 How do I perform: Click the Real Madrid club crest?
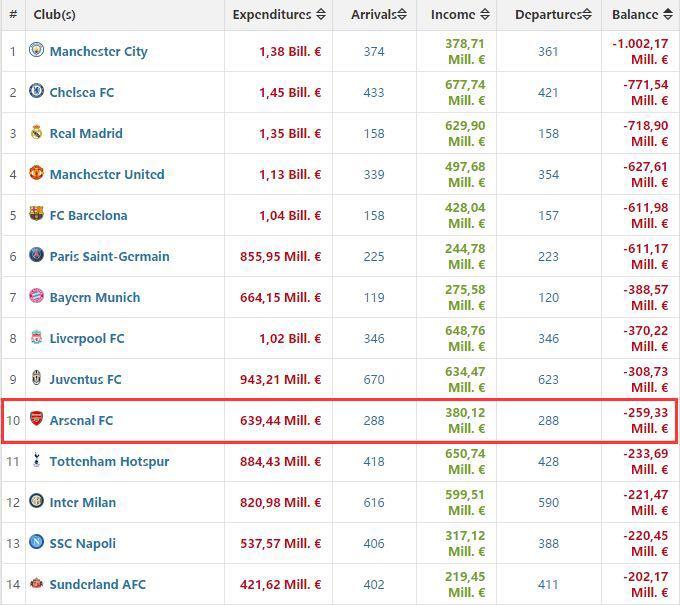(x=37, y=133)
